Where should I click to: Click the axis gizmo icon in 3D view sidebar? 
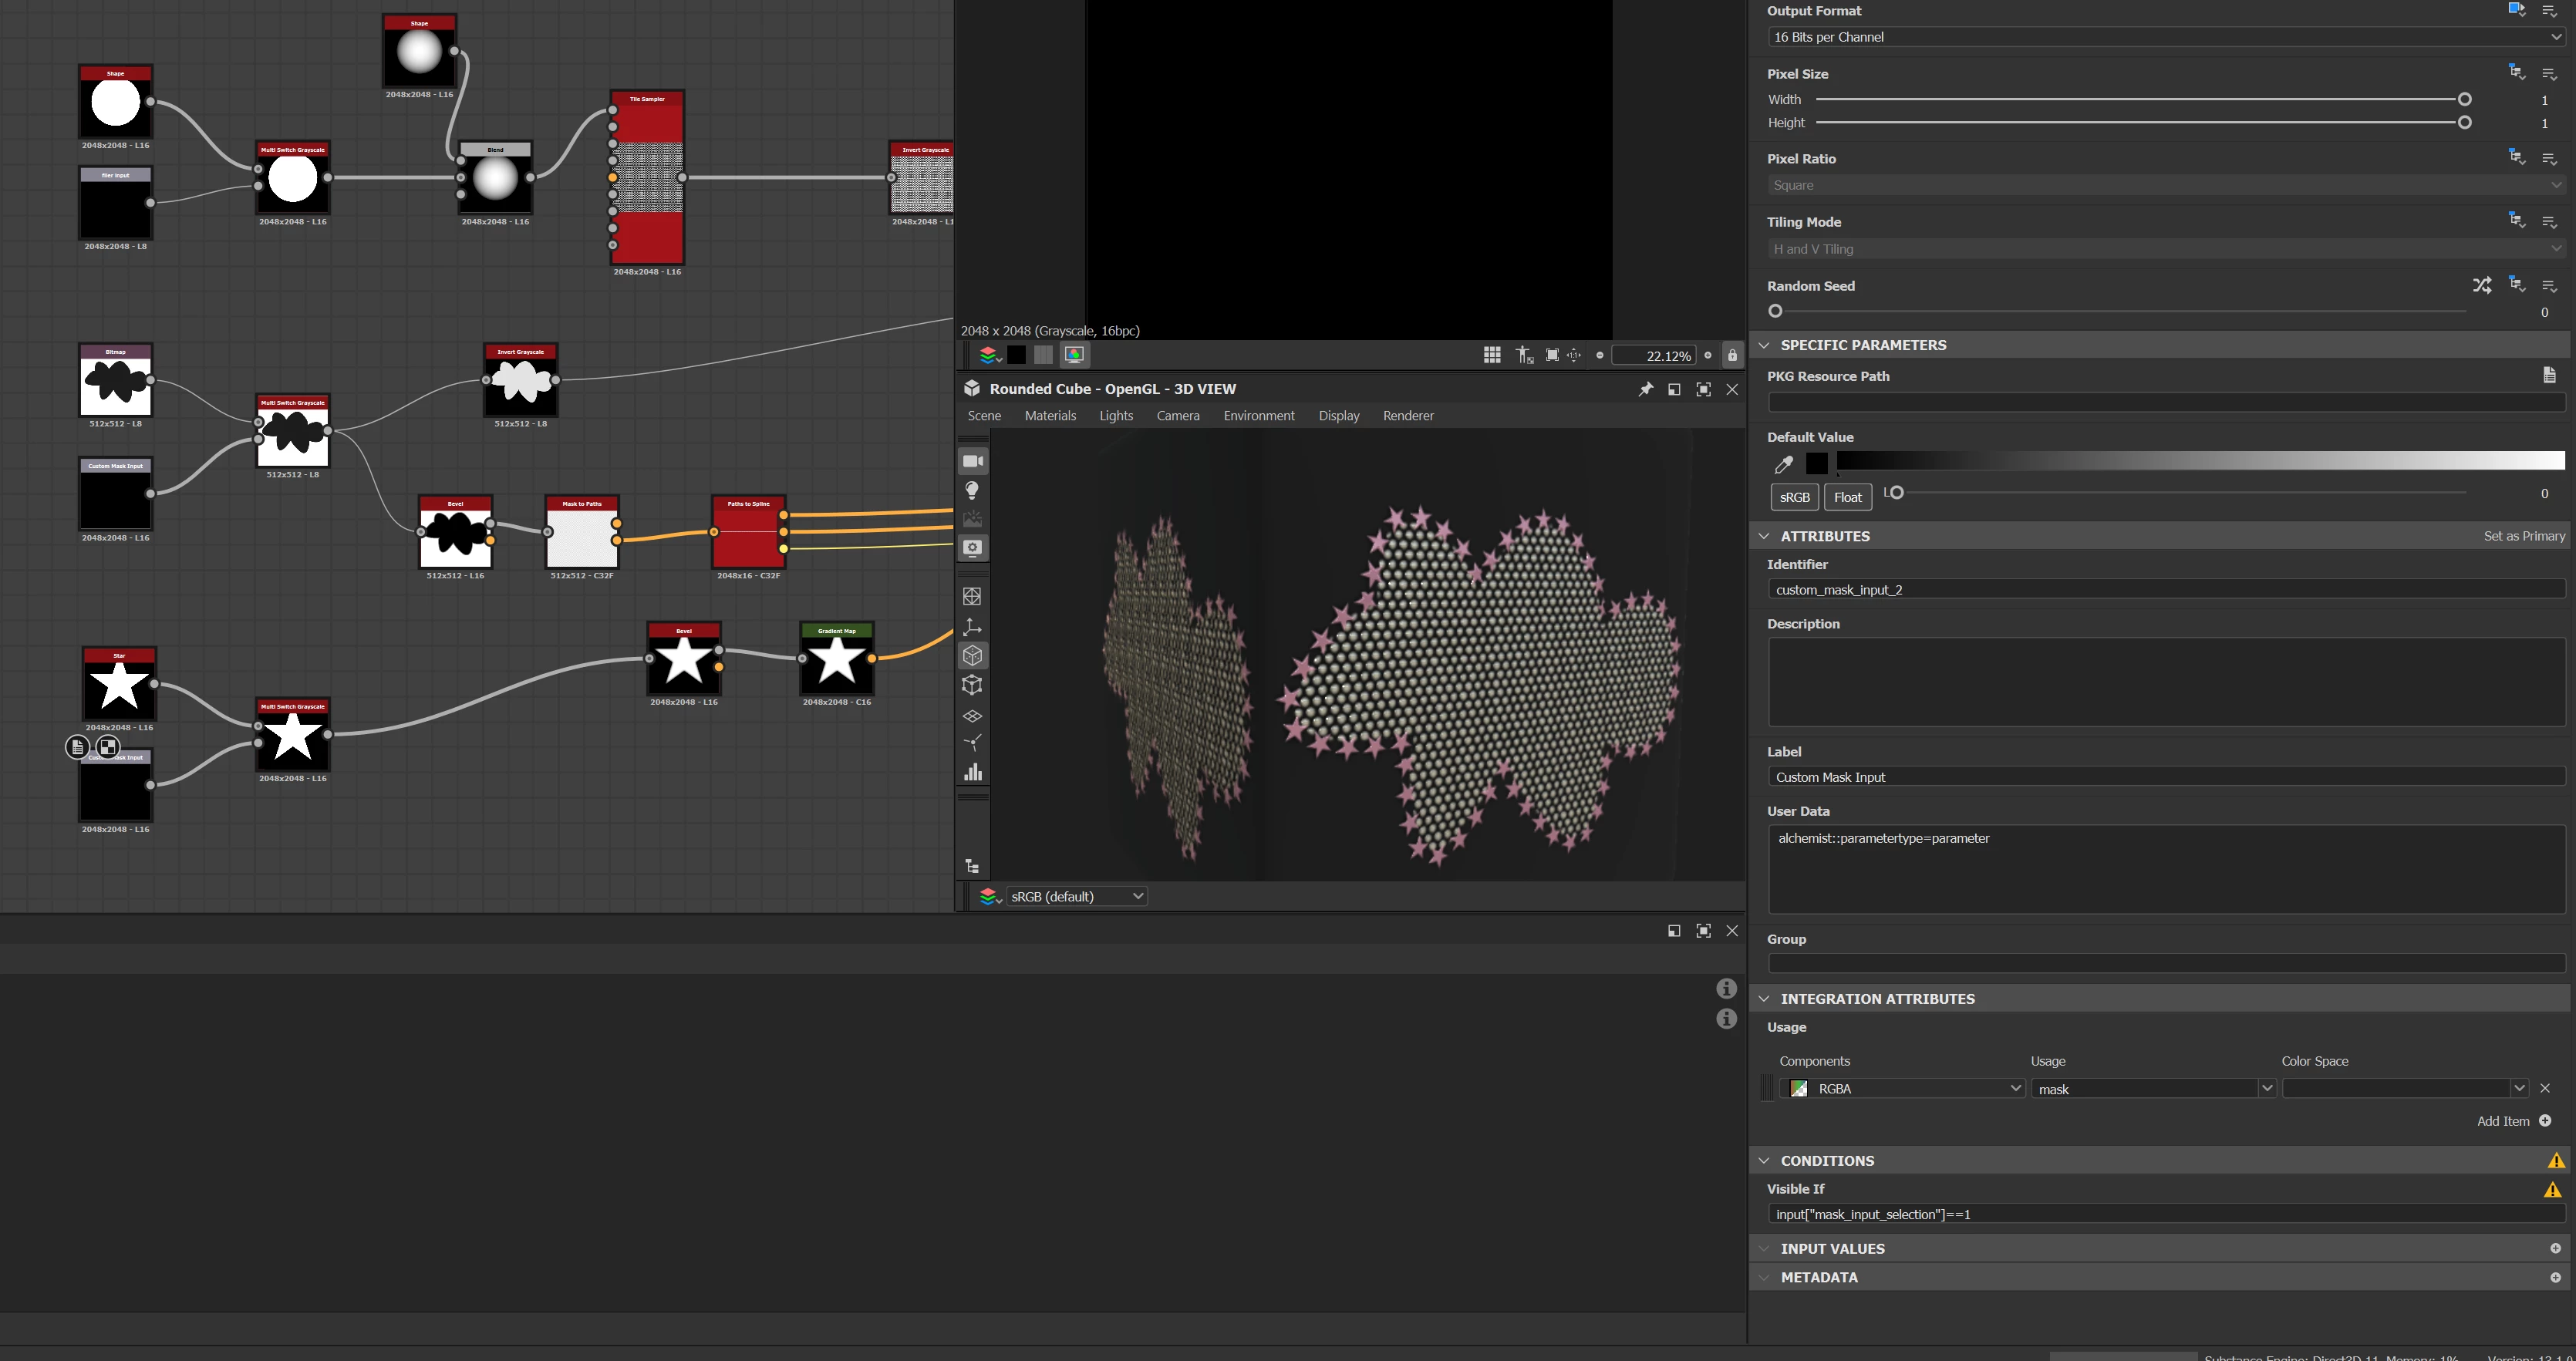tap(972, 627)
